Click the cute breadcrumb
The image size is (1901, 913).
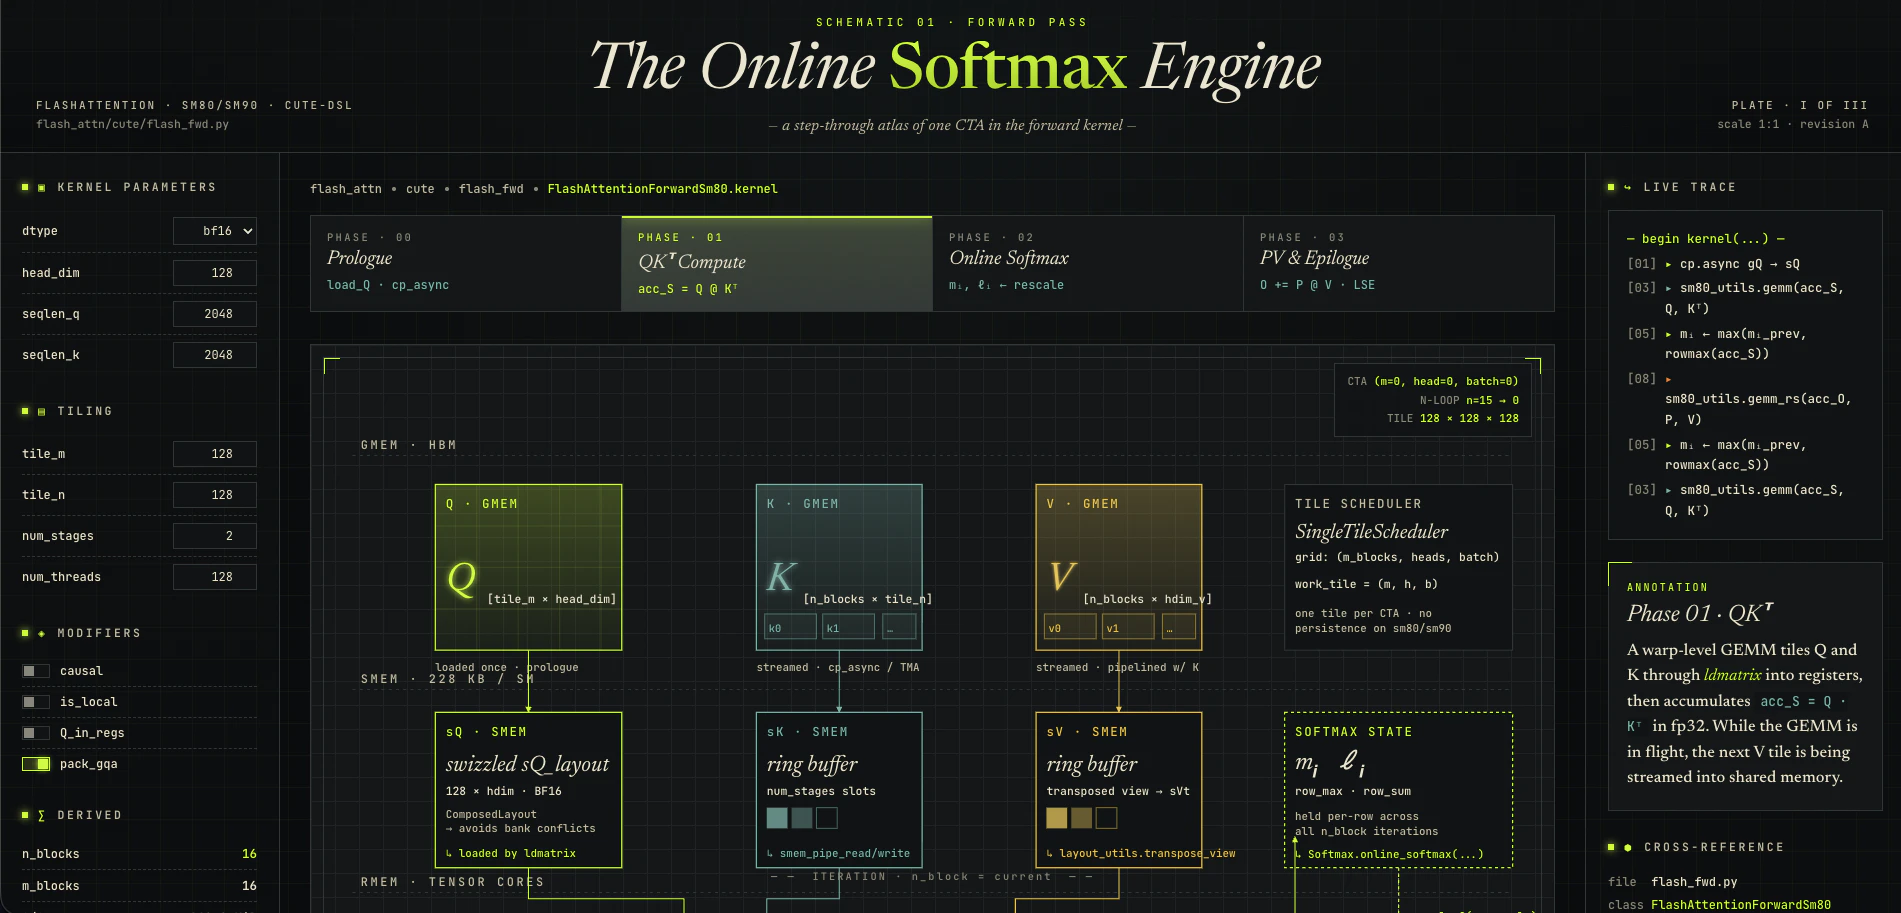coord(420,189)
